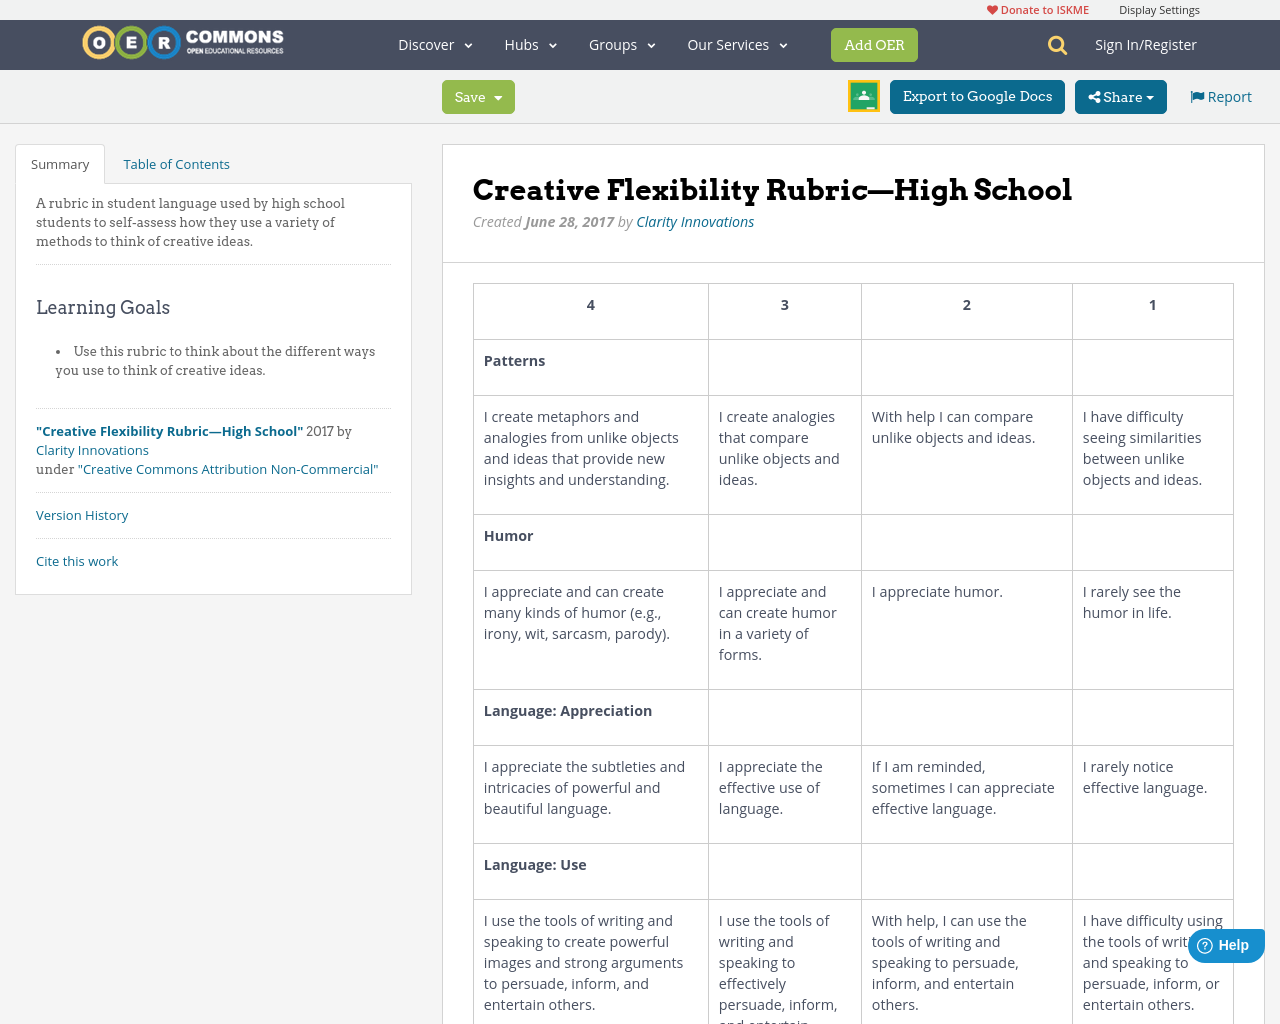Image resolution: width=1280 pixels, height=1024 pixels.
Task: Click Export to Google Docs
Action: [977, 96]
